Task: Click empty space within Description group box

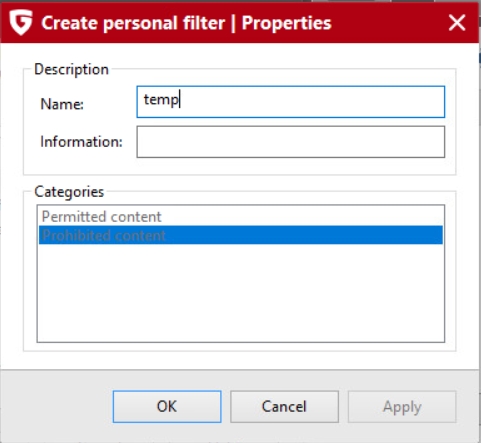Action: [x=240, y=166]
